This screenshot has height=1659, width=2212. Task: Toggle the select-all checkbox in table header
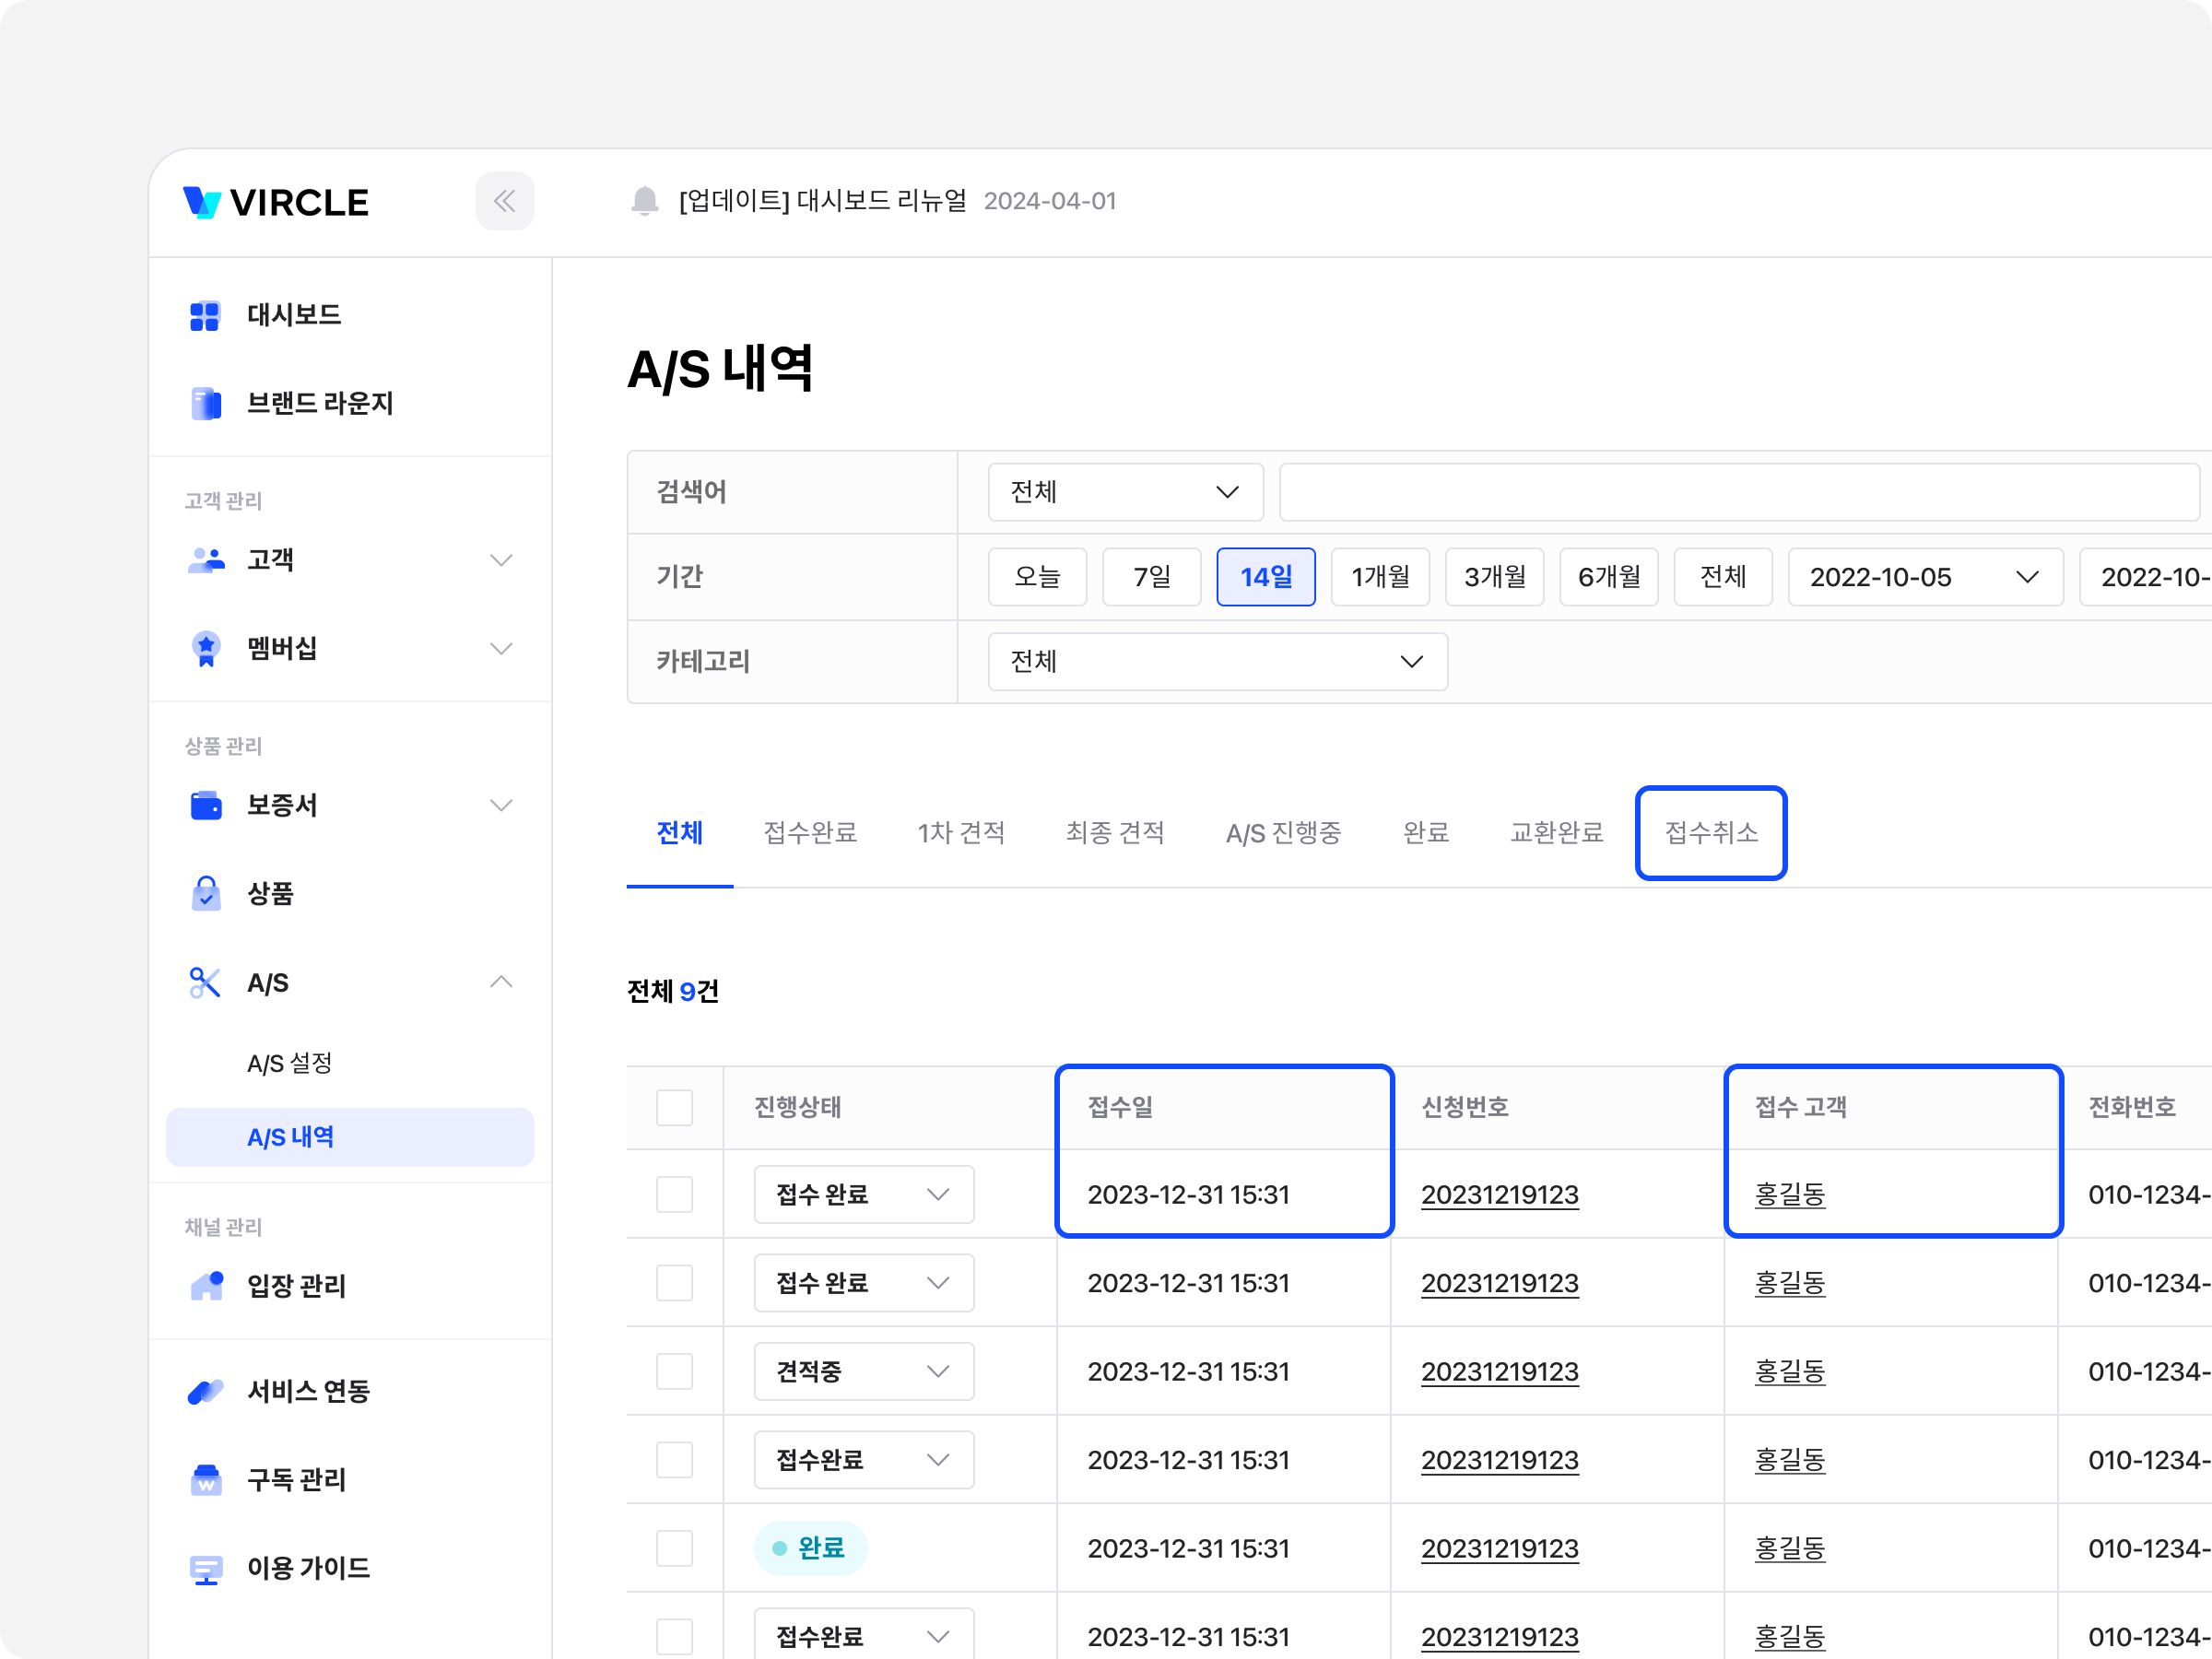click(674, 1107)
